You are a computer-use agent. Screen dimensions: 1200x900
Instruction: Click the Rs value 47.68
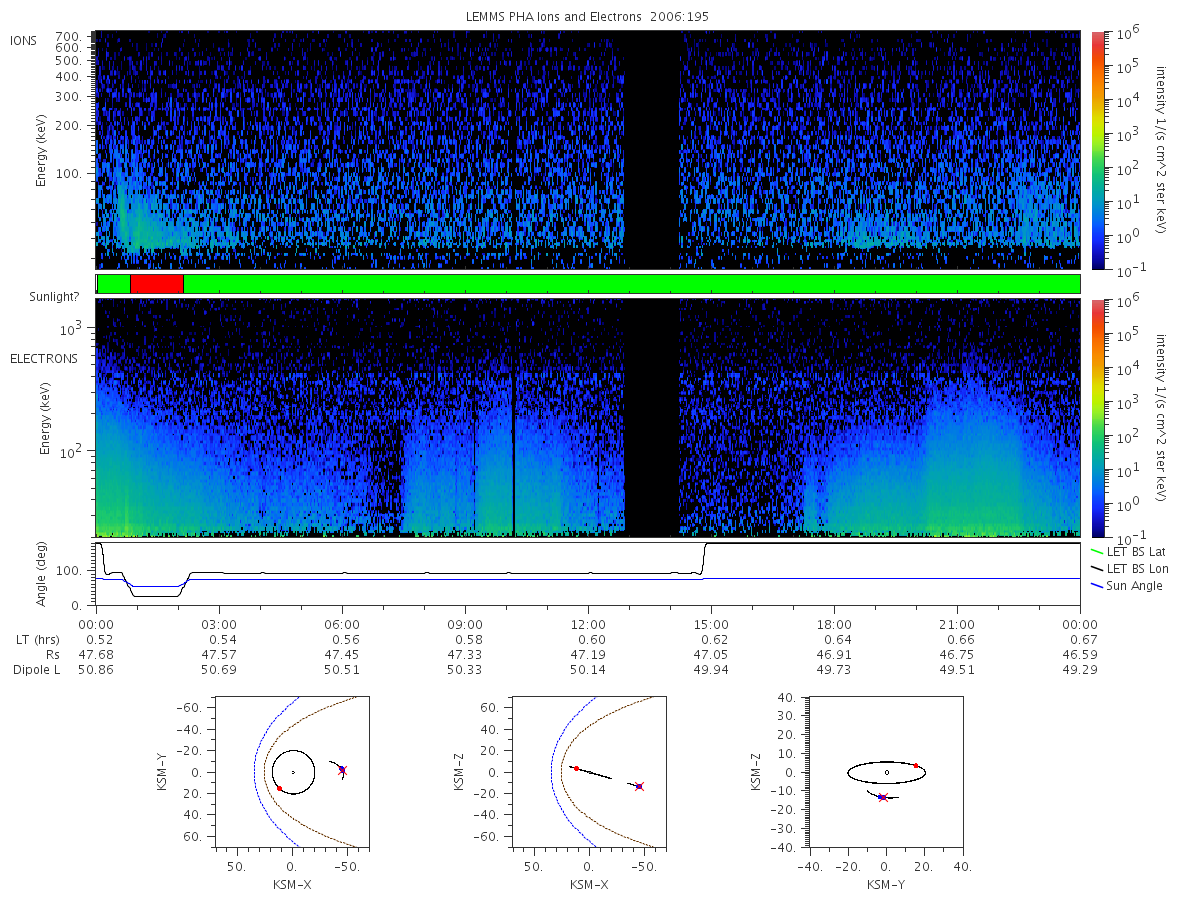(x=96, y=655)
